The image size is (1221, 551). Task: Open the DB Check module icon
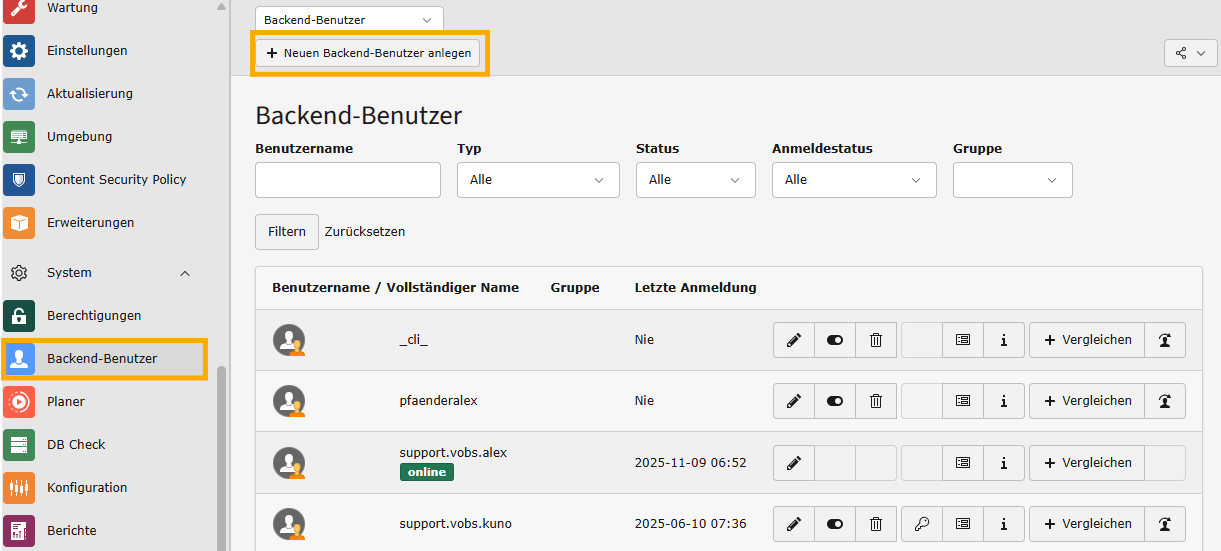(19, 445)
